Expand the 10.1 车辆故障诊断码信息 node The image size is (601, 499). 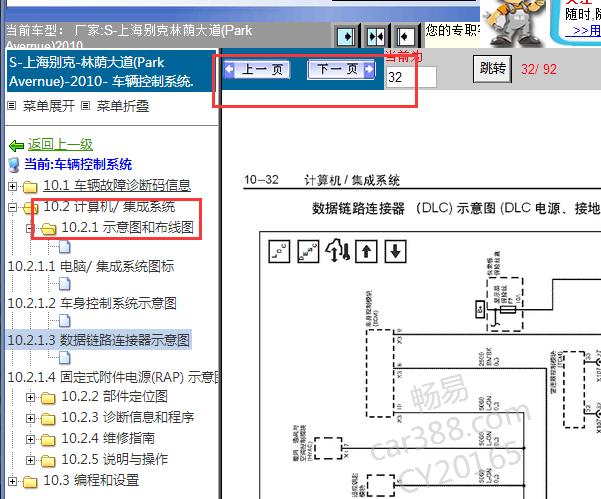coord(12,186)
